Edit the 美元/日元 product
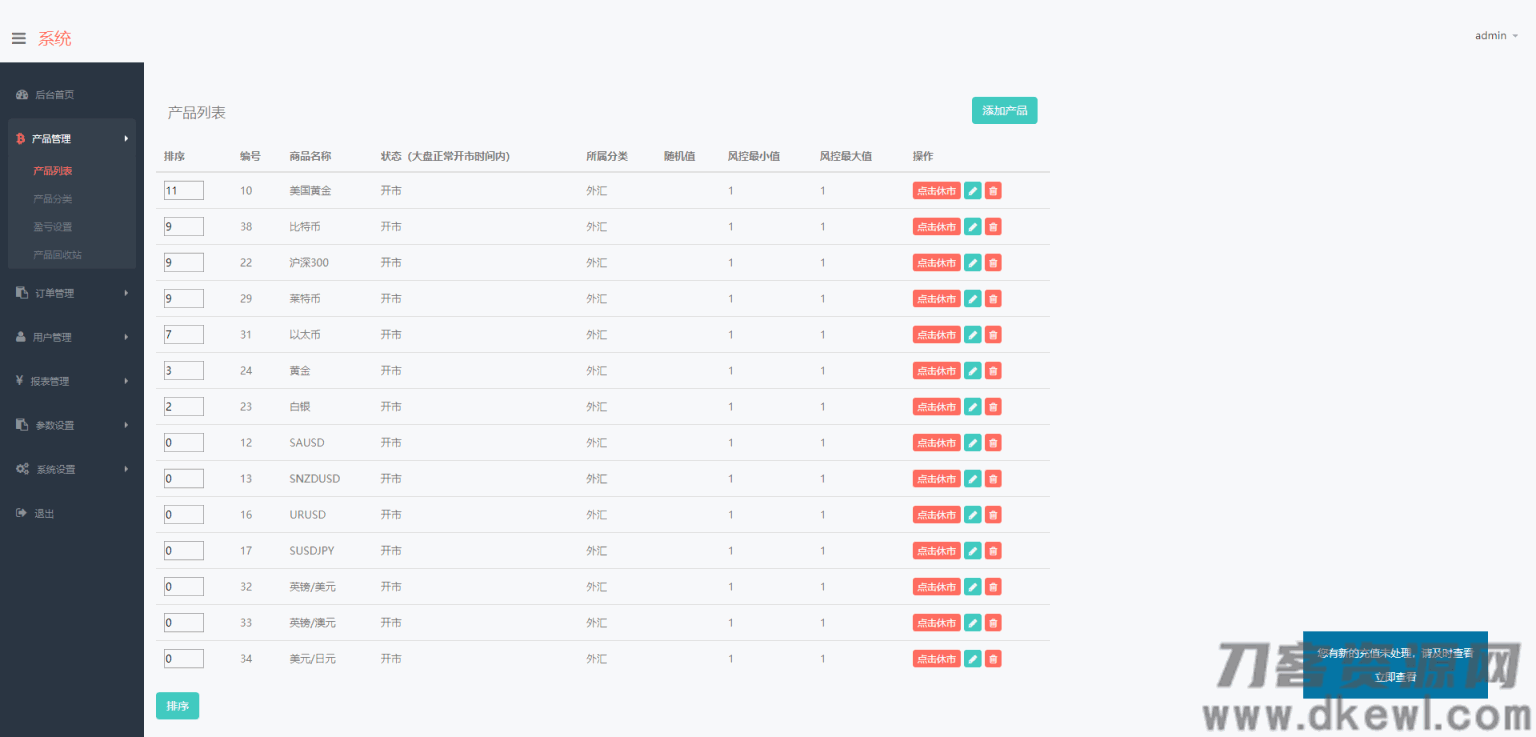This screenshot has height=737, width=1536. (972, 659)
